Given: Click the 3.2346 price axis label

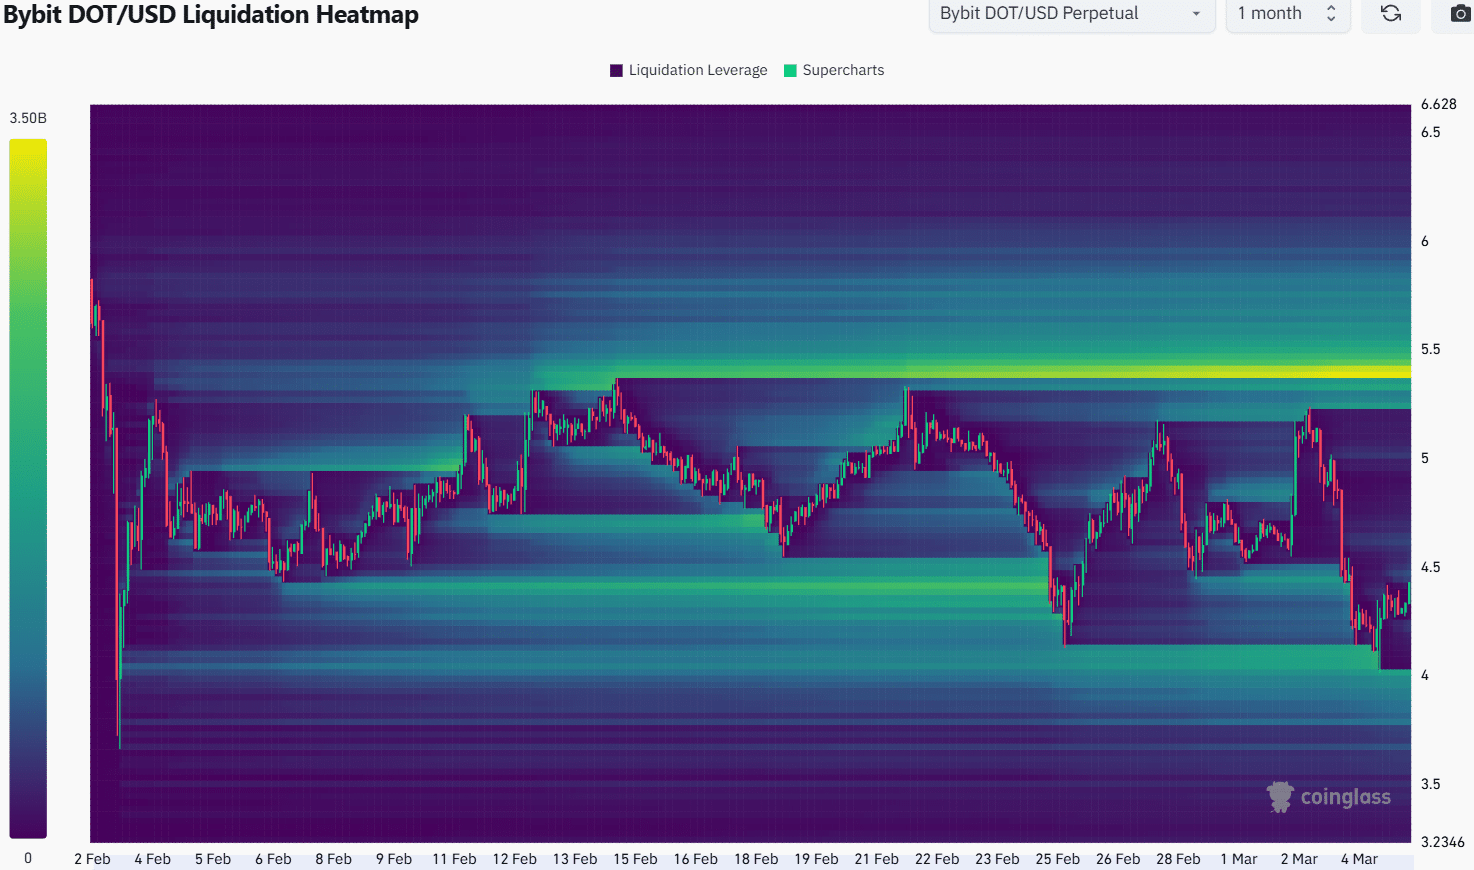Looking at the screenshot, I should 1443,842.
